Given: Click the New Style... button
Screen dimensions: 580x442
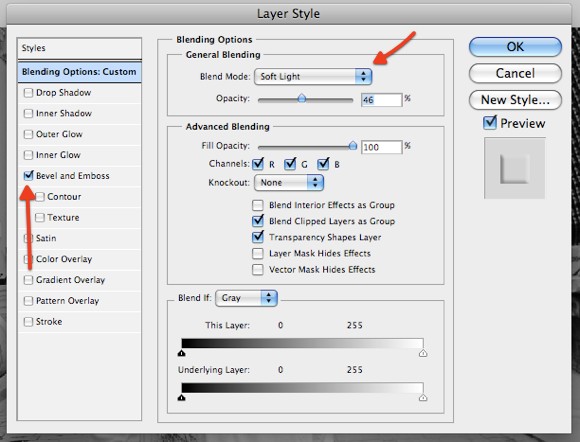Looking at the screenshot, I should pyautogui.click(x=515, y=100).
